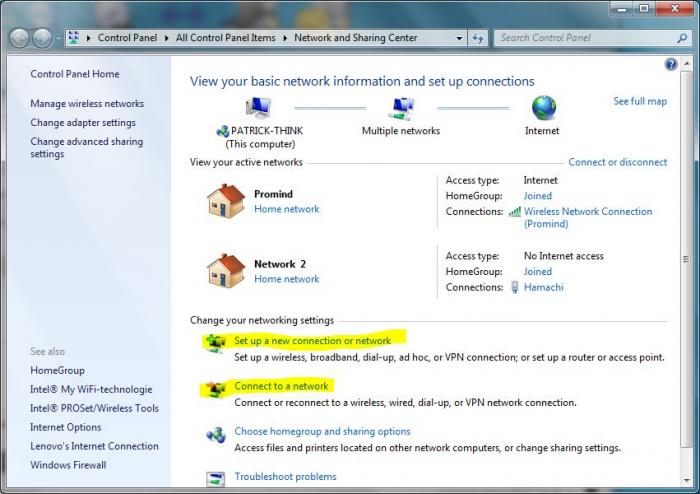Click See full map link
The image size is (700, 494).
click(x=640, y=101)
